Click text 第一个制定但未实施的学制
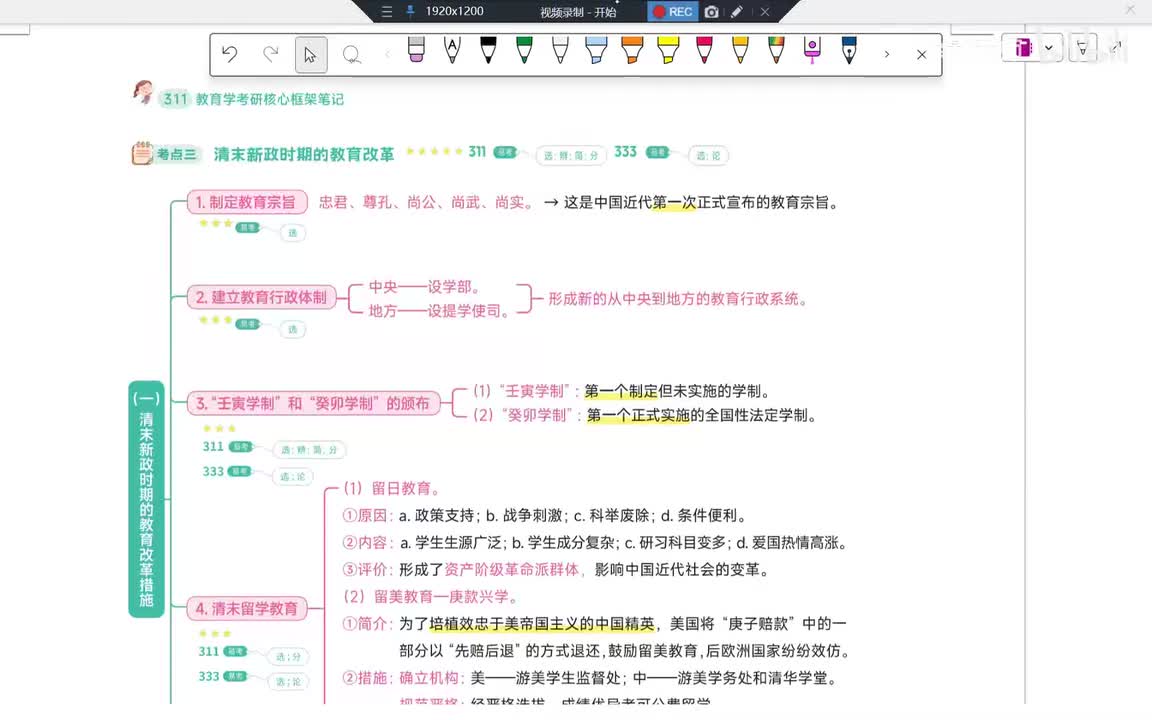This screenshot has height=720, width=1152. tap(677, 391)
